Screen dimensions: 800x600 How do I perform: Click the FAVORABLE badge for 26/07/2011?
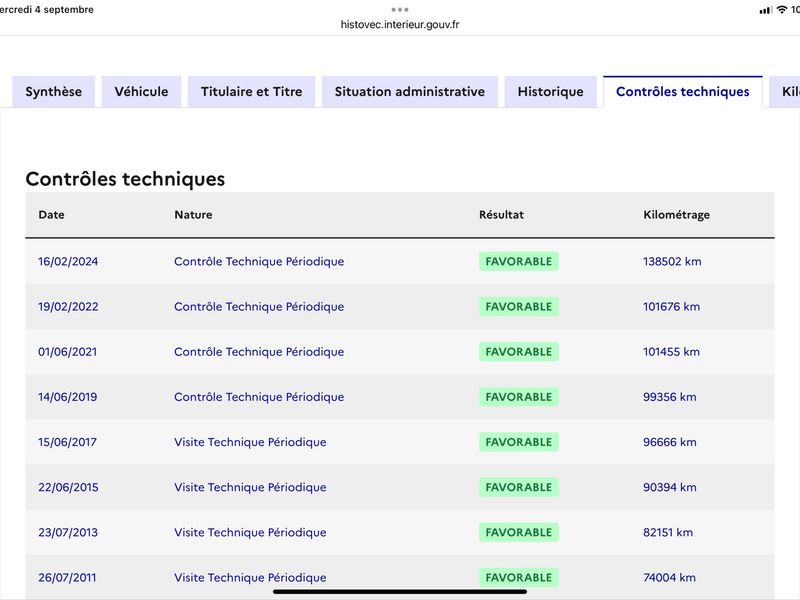[518, 578]
